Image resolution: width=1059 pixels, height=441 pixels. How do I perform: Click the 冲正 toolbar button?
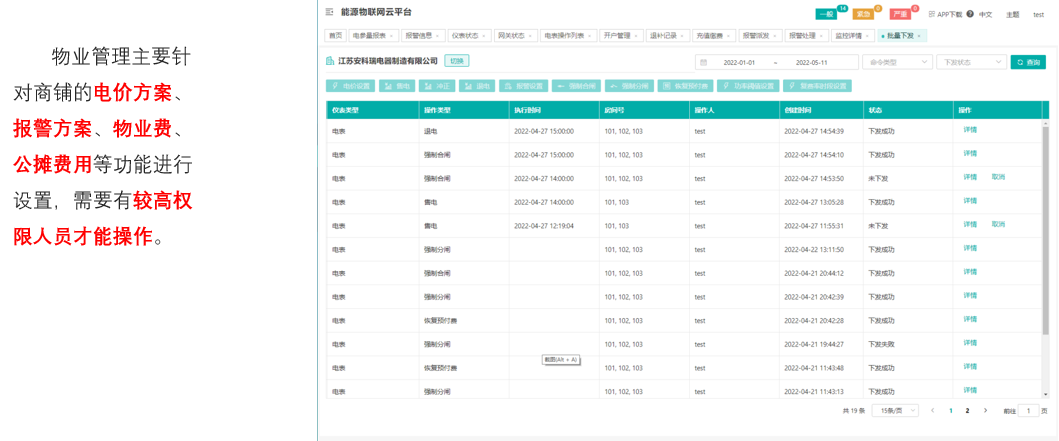tap(437, 86)
